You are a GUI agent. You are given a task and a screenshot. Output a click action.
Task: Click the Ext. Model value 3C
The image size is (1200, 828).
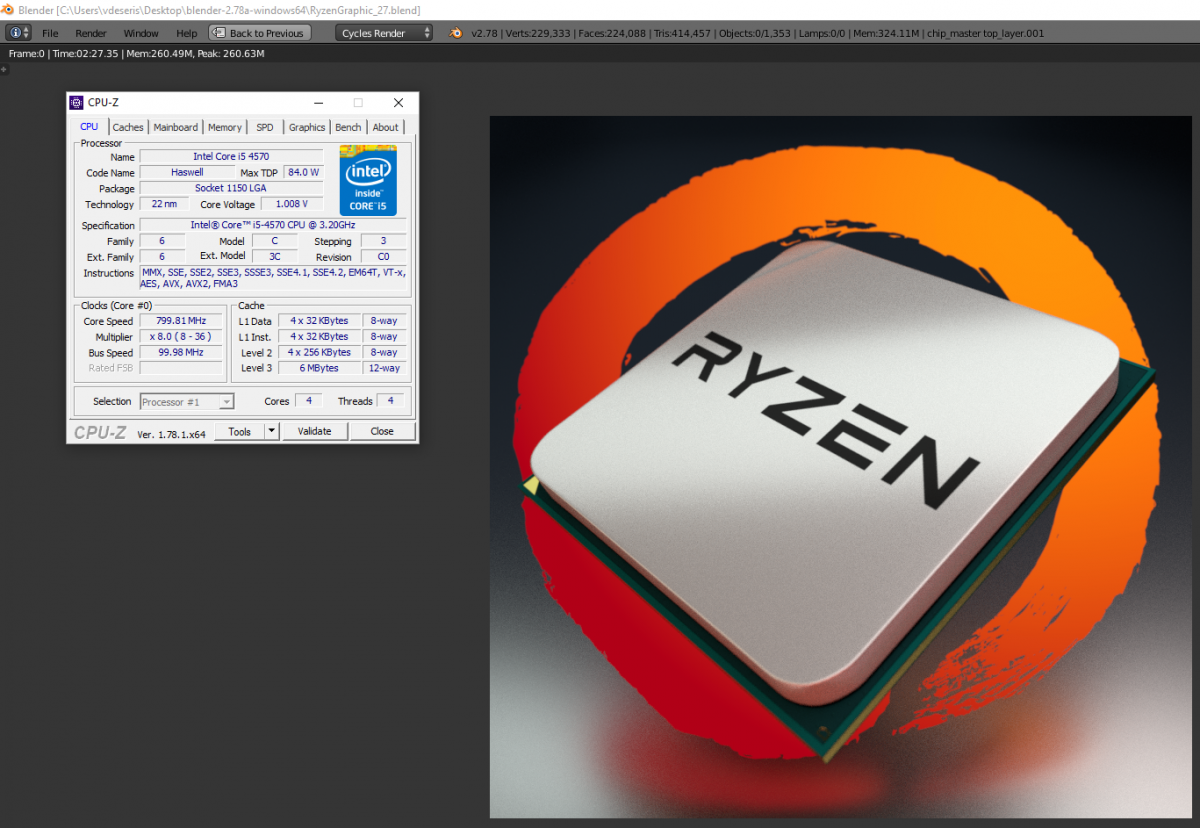click(x=275, y=257)
